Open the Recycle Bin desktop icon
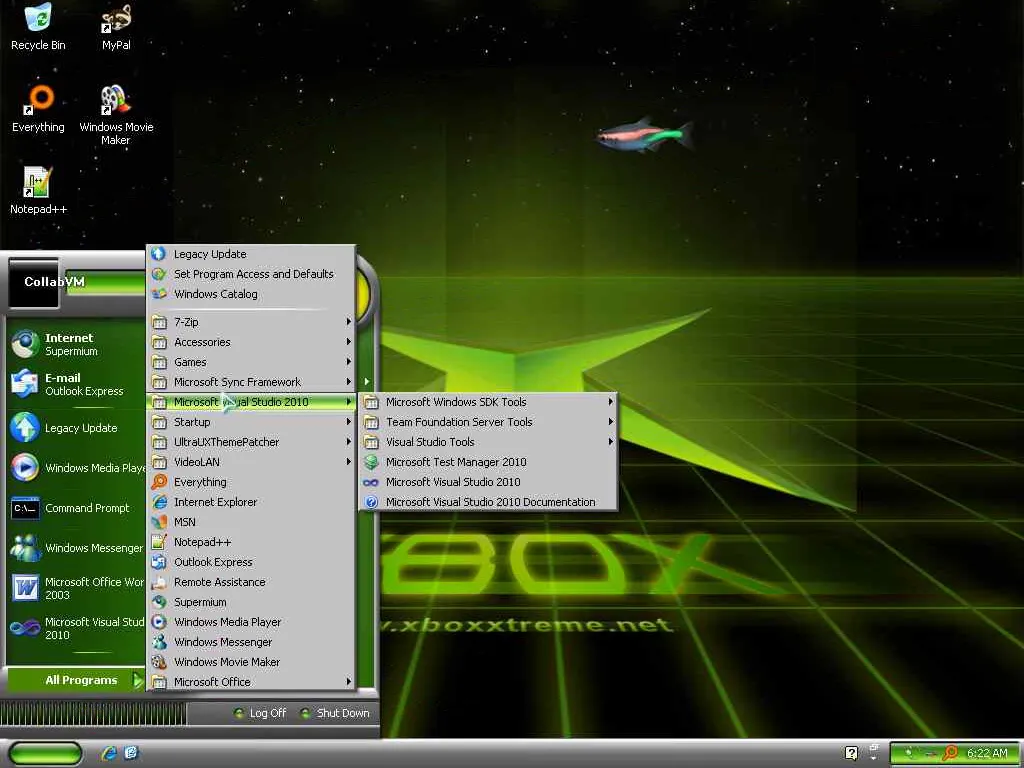The height and width of the screenshot is (768, 1024). pos(38,27)
